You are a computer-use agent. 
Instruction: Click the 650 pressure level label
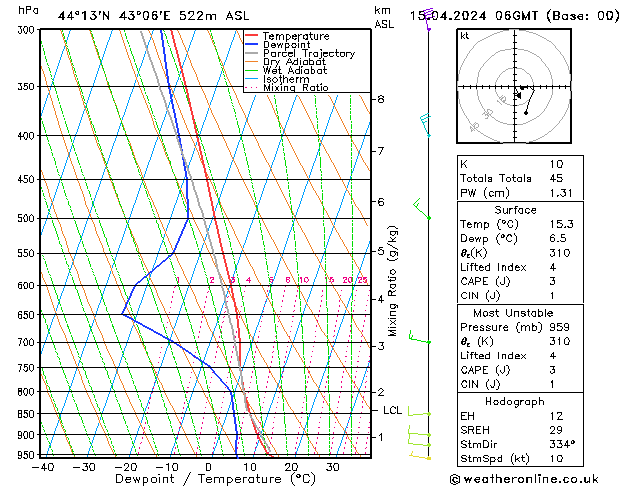28,315
